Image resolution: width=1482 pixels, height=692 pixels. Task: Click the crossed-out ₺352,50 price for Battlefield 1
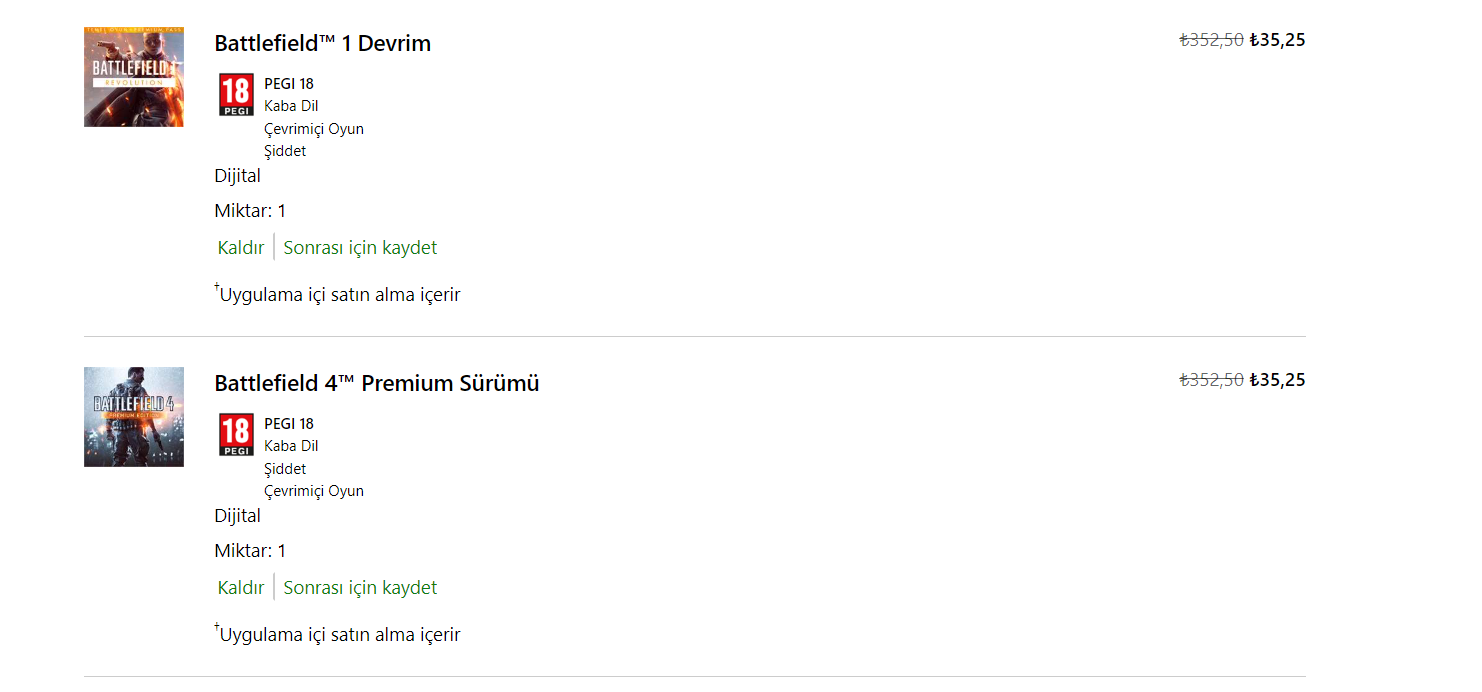pos(1211,40)
